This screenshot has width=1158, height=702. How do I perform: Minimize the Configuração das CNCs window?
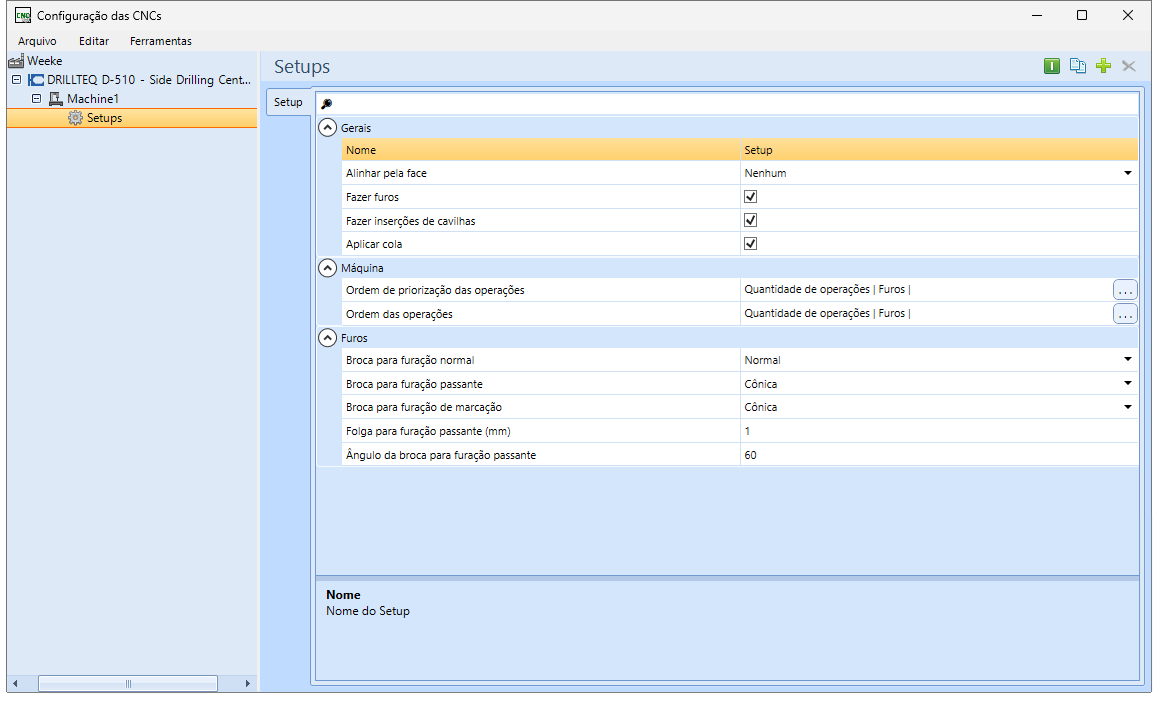1037,16
